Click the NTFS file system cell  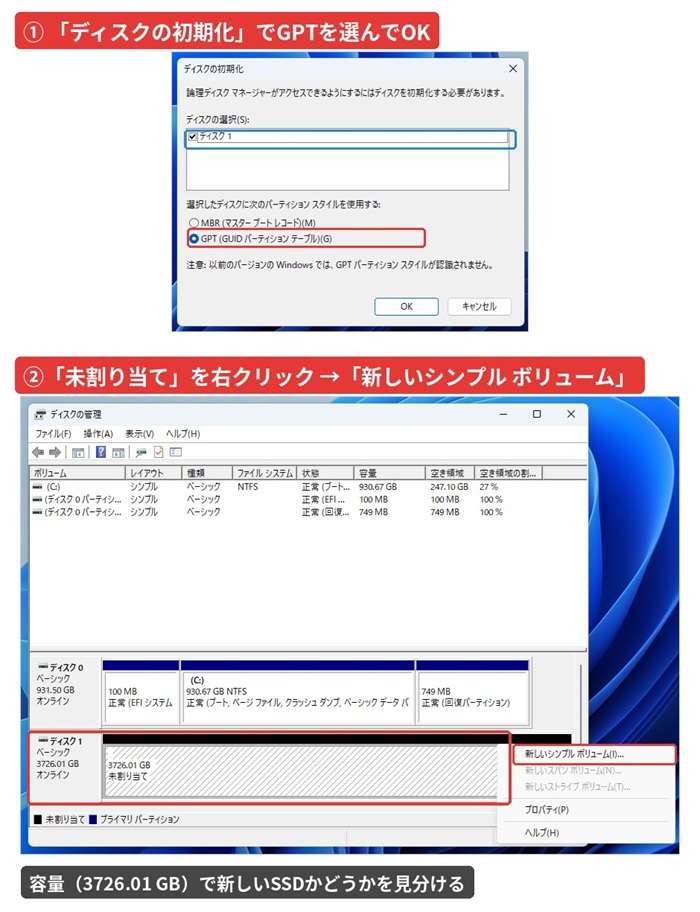click(x=248, y=487)
